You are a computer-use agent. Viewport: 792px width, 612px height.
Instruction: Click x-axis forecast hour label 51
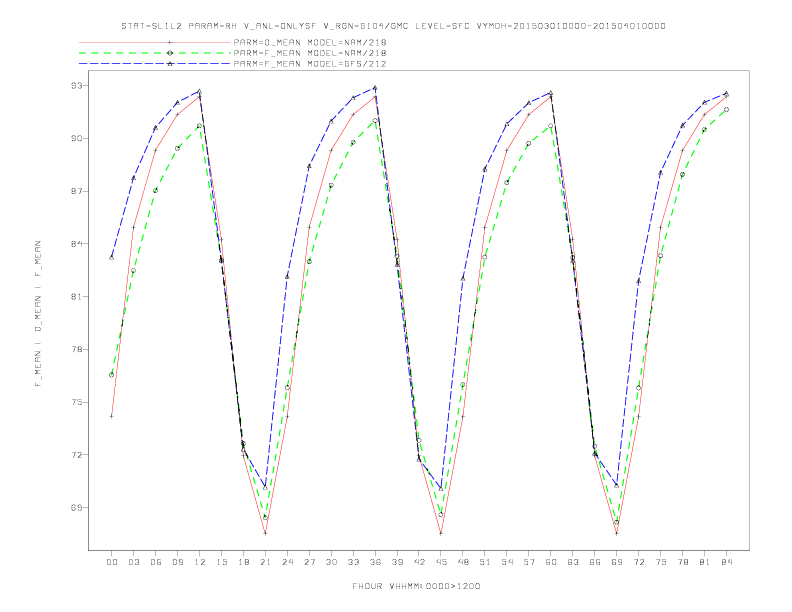485,562
